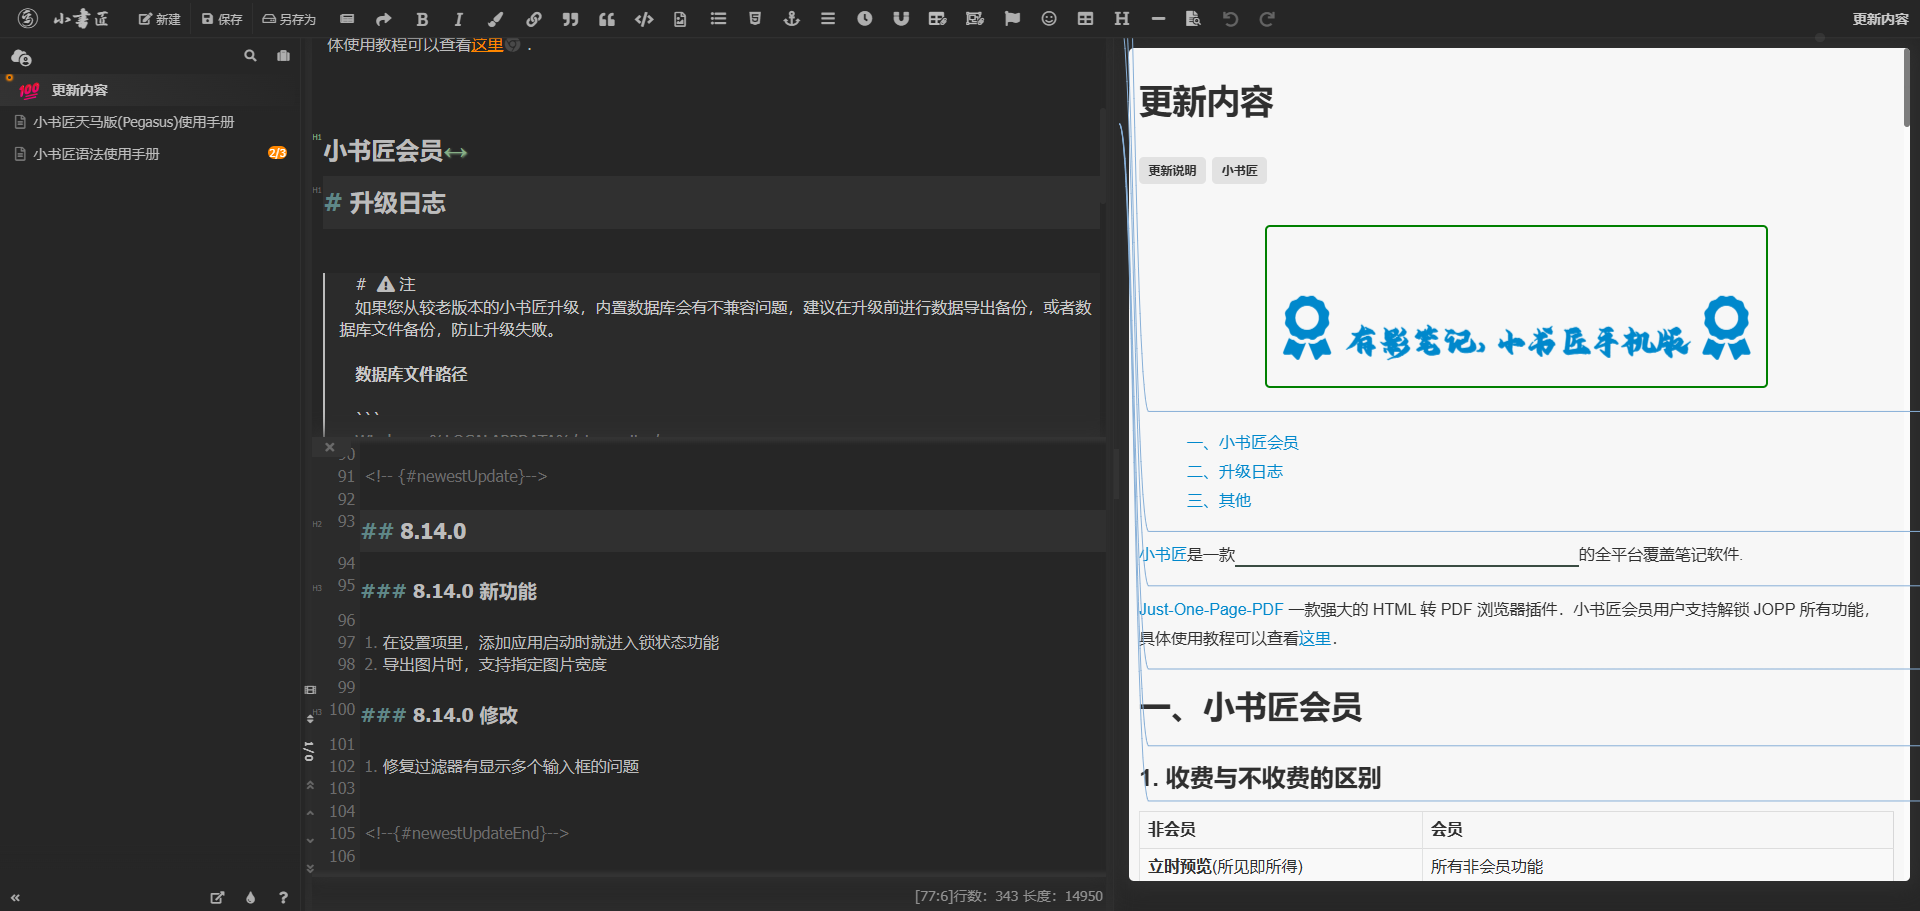Click the 小书匠 tag in the preview
Image resolution: width=1920 pixels, height=911 pixels.
point(1239,171)
